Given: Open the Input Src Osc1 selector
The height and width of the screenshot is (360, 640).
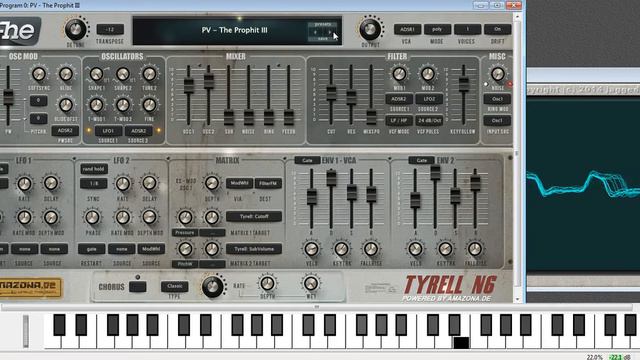Looking at the screenshot, I should coord(497,120).
